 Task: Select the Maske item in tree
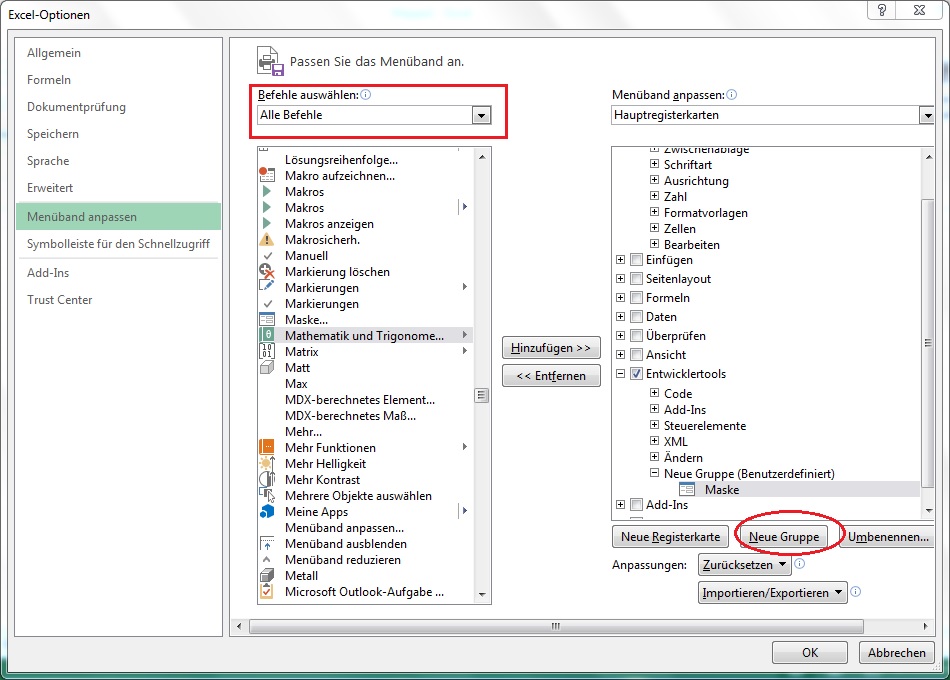pos(721,490)
